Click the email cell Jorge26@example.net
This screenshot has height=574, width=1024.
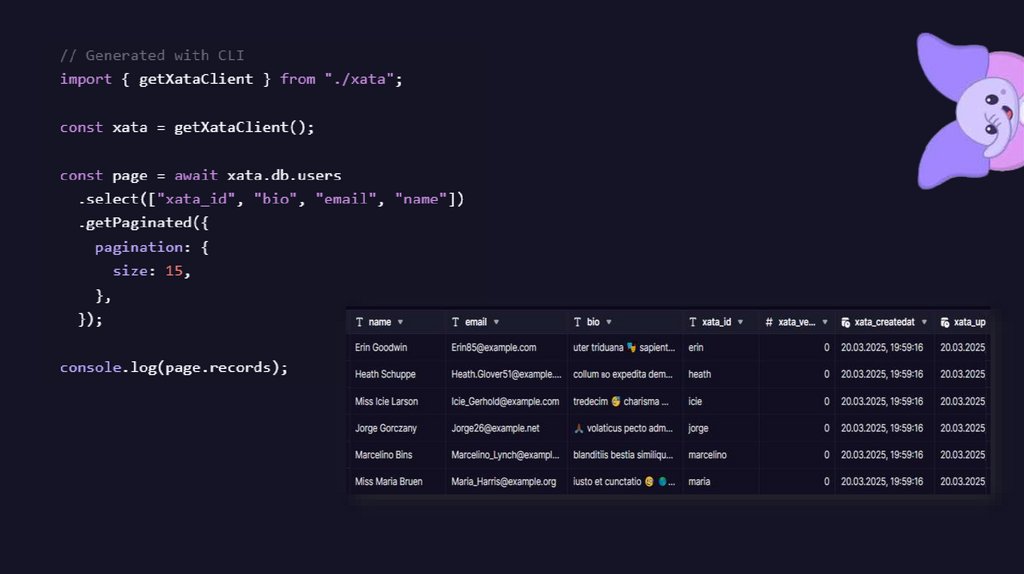coord(495,428)
